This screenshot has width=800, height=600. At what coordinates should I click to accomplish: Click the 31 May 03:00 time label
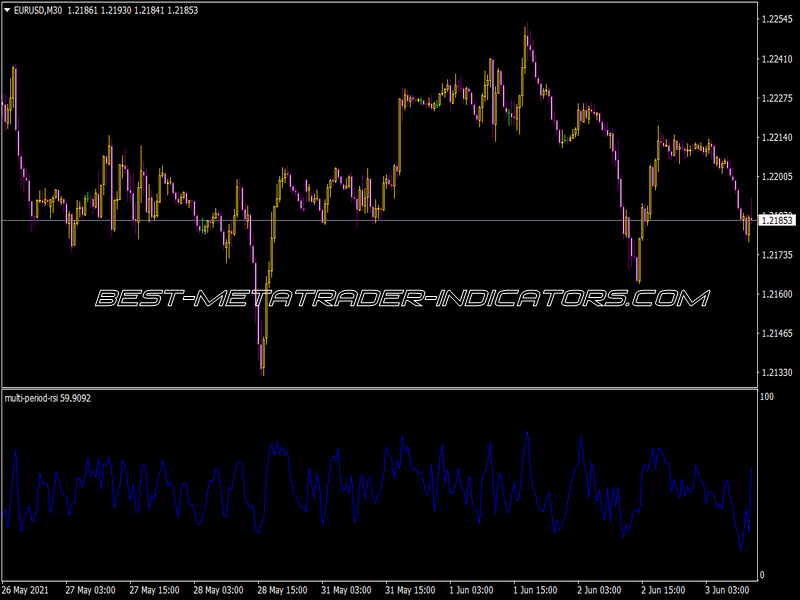(346, 590)
